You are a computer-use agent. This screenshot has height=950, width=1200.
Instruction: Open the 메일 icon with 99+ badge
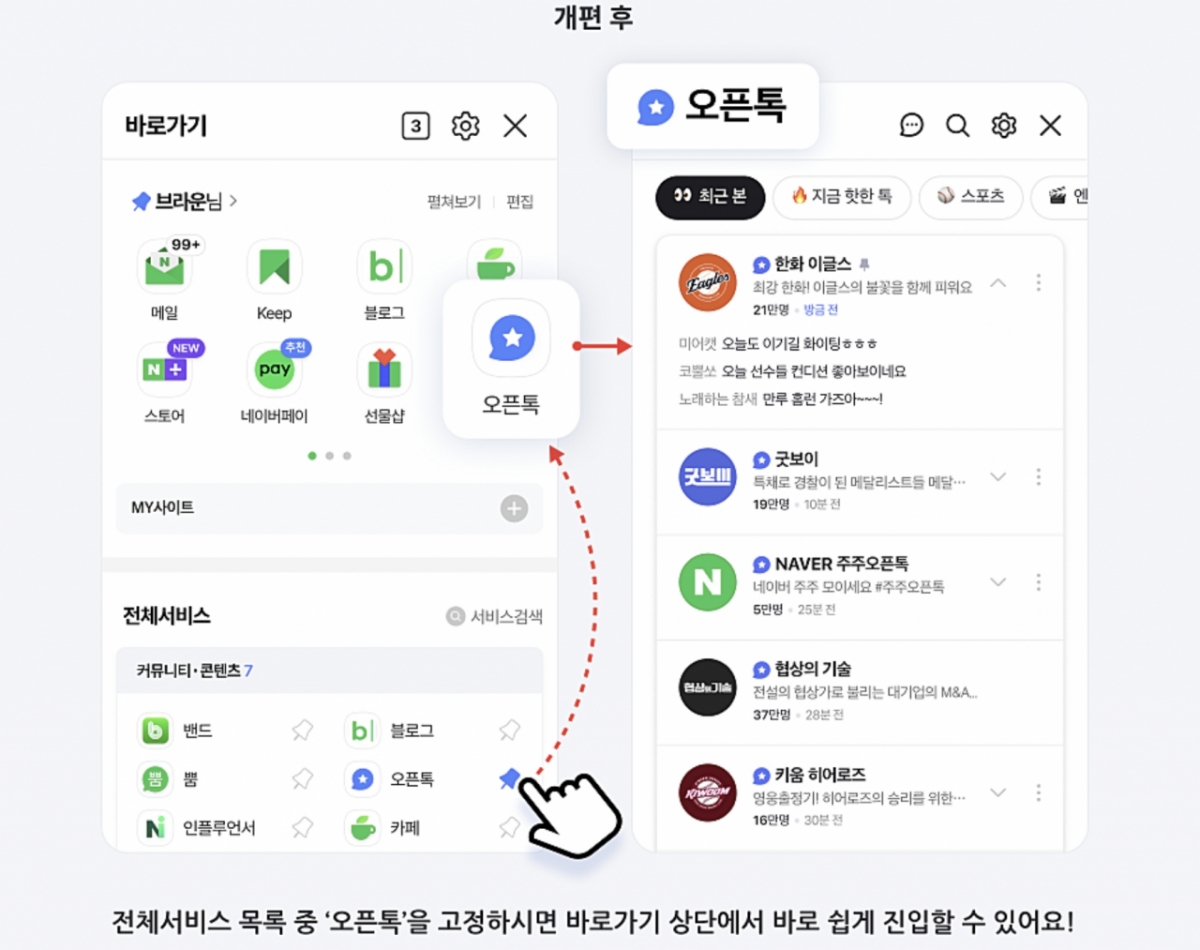[164, 267]
